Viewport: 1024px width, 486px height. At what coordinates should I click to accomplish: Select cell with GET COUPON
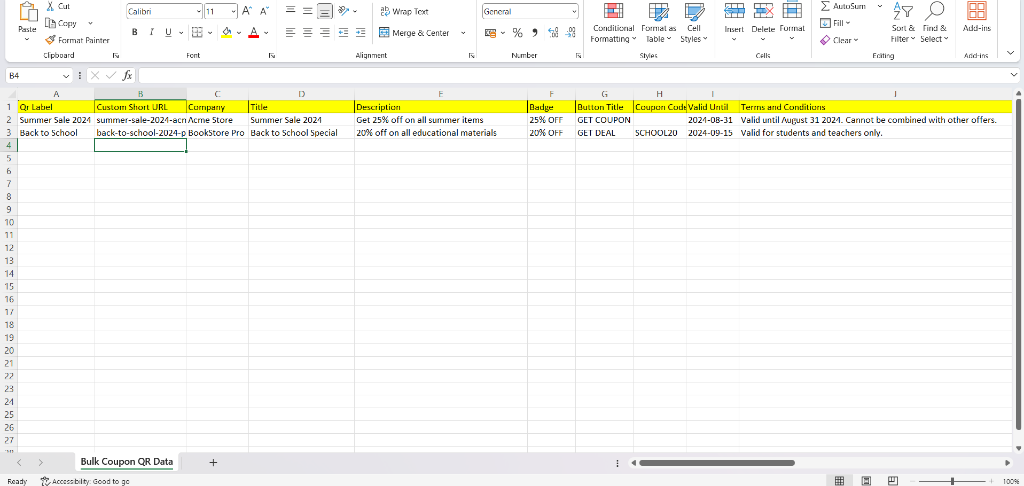pyautogui.click(x=604, y=120)
